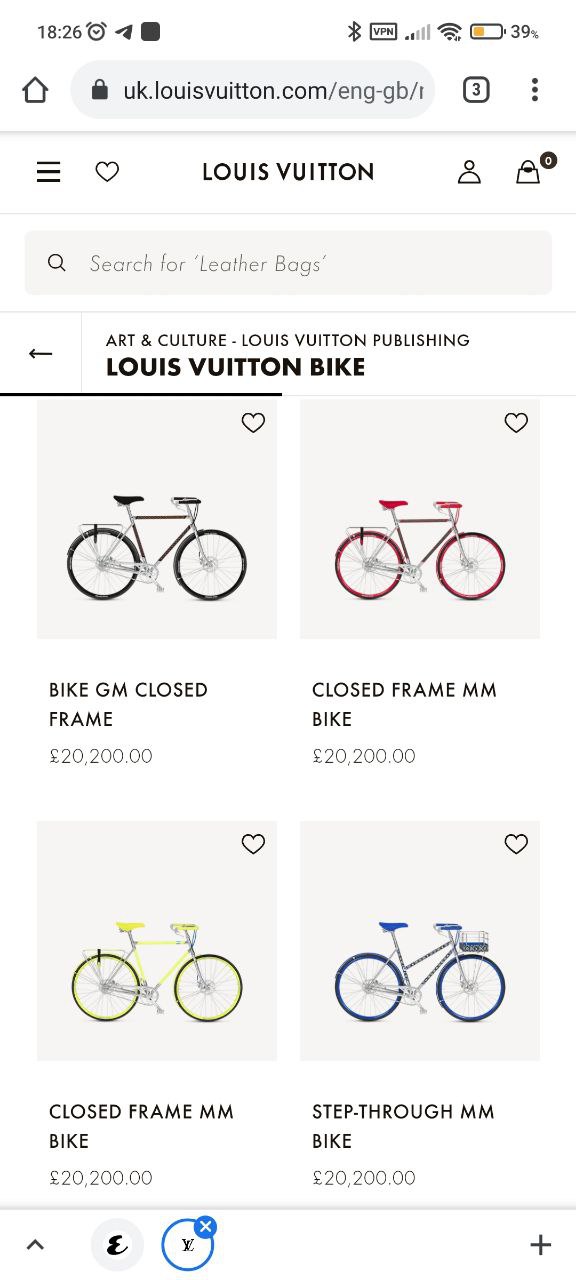This screenshot has width=576, height=1280.
Task: Open the shopping bag icon
Action: click(528, 172)
